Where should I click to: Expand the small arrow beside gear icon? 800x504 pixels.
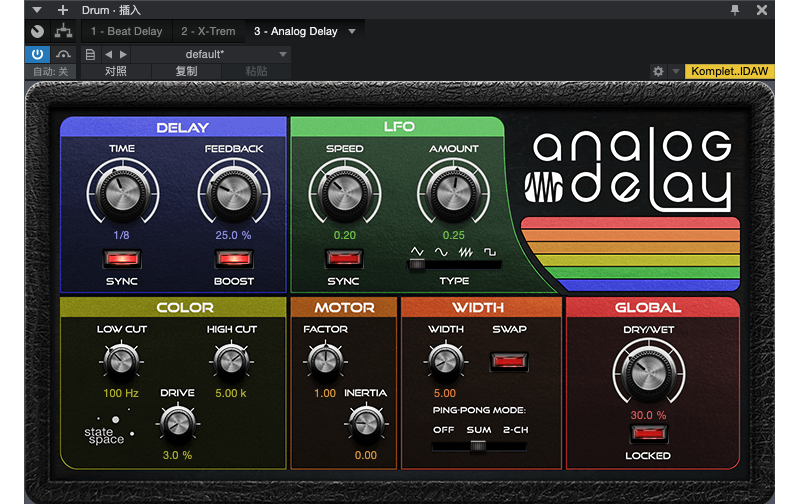(676, 71)
